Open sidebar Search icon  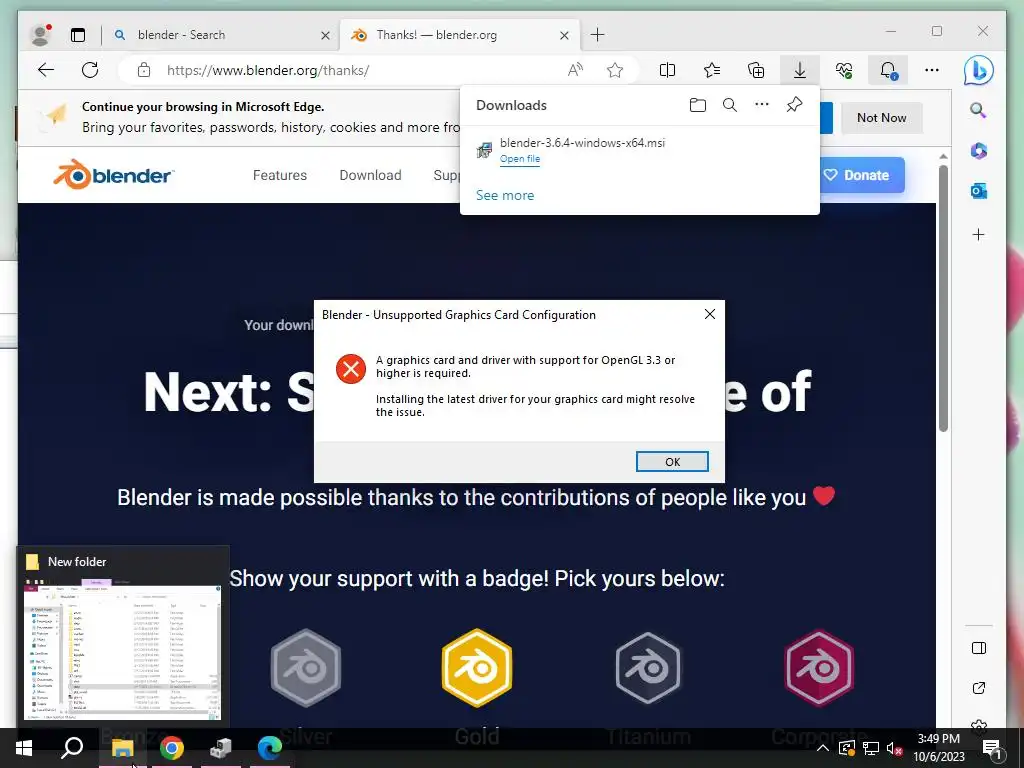coord(978,110)
